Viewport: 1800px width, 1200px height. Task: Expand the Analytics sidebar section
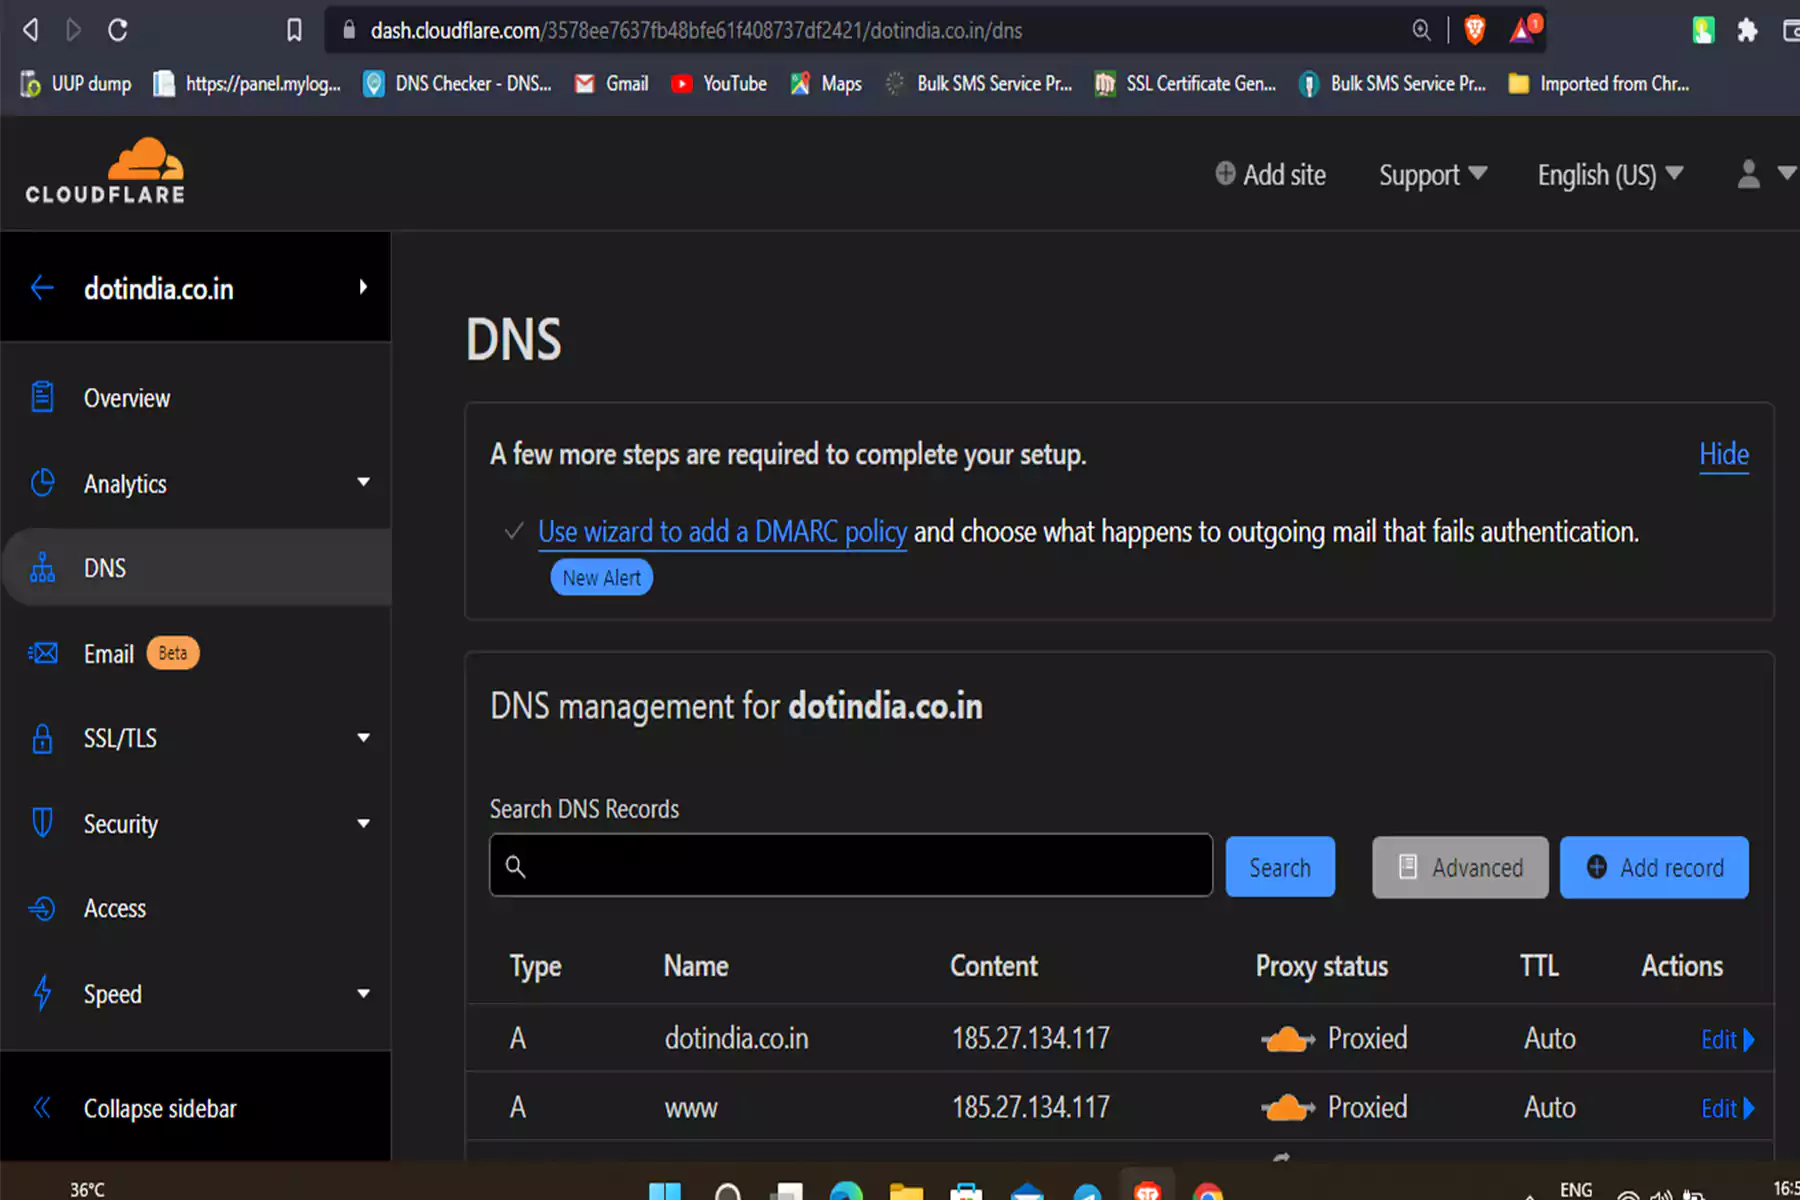click(x=363, y=483)
